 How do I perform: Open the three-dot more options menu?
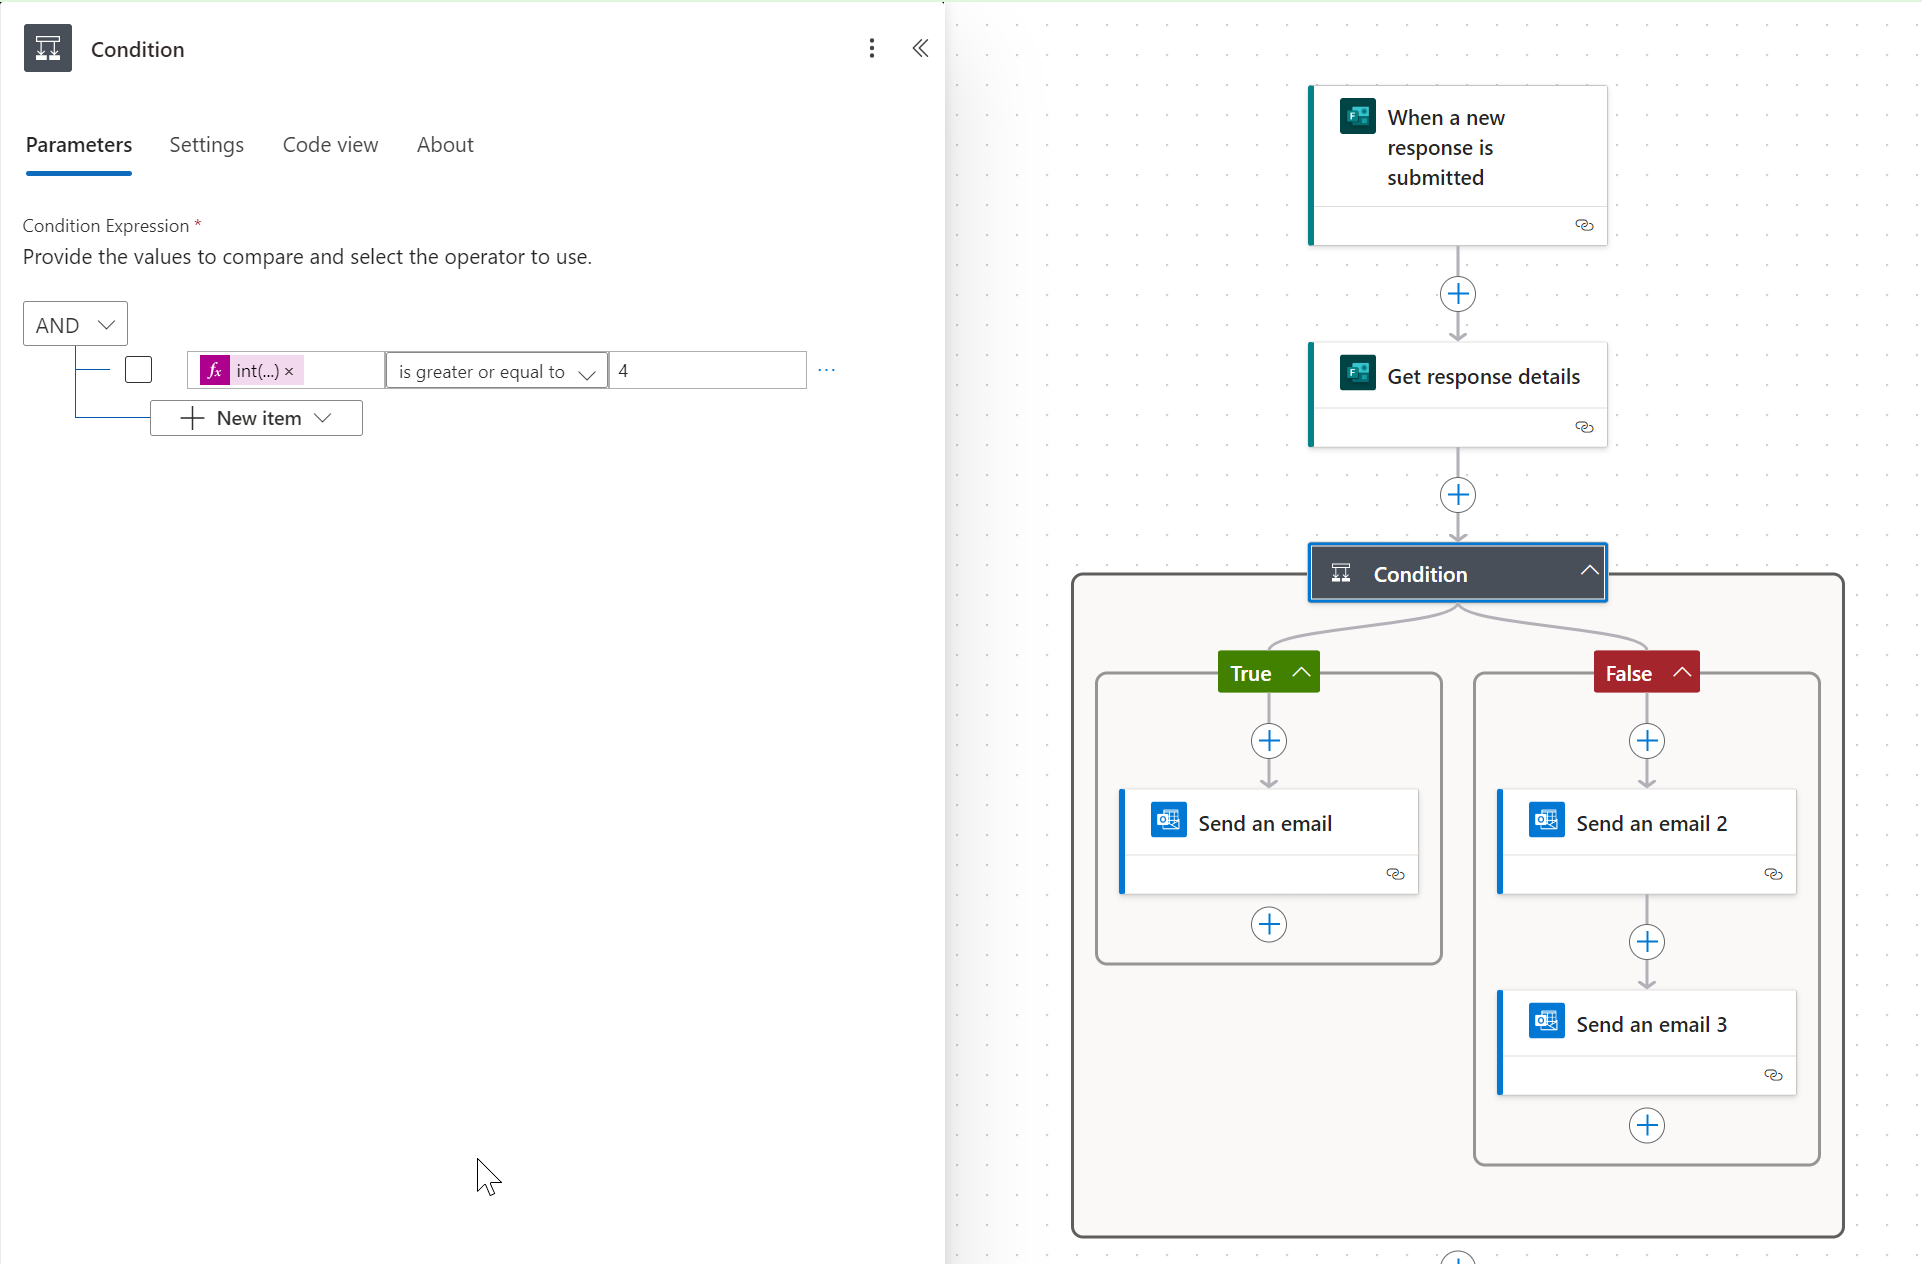tap(871, 48)
